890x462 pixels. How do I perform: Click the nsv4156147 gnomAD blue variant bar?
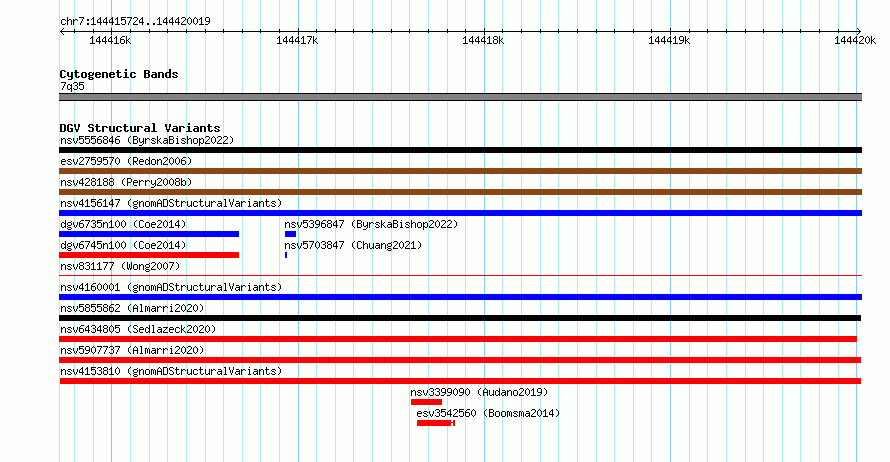460,213
